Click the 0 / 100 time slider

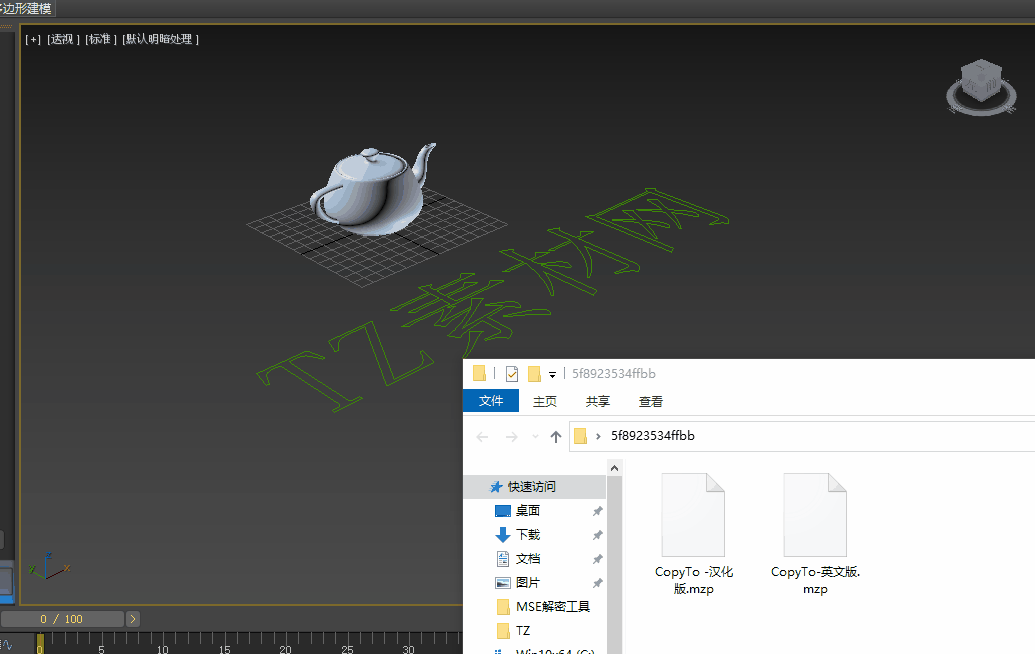(62, 619)
